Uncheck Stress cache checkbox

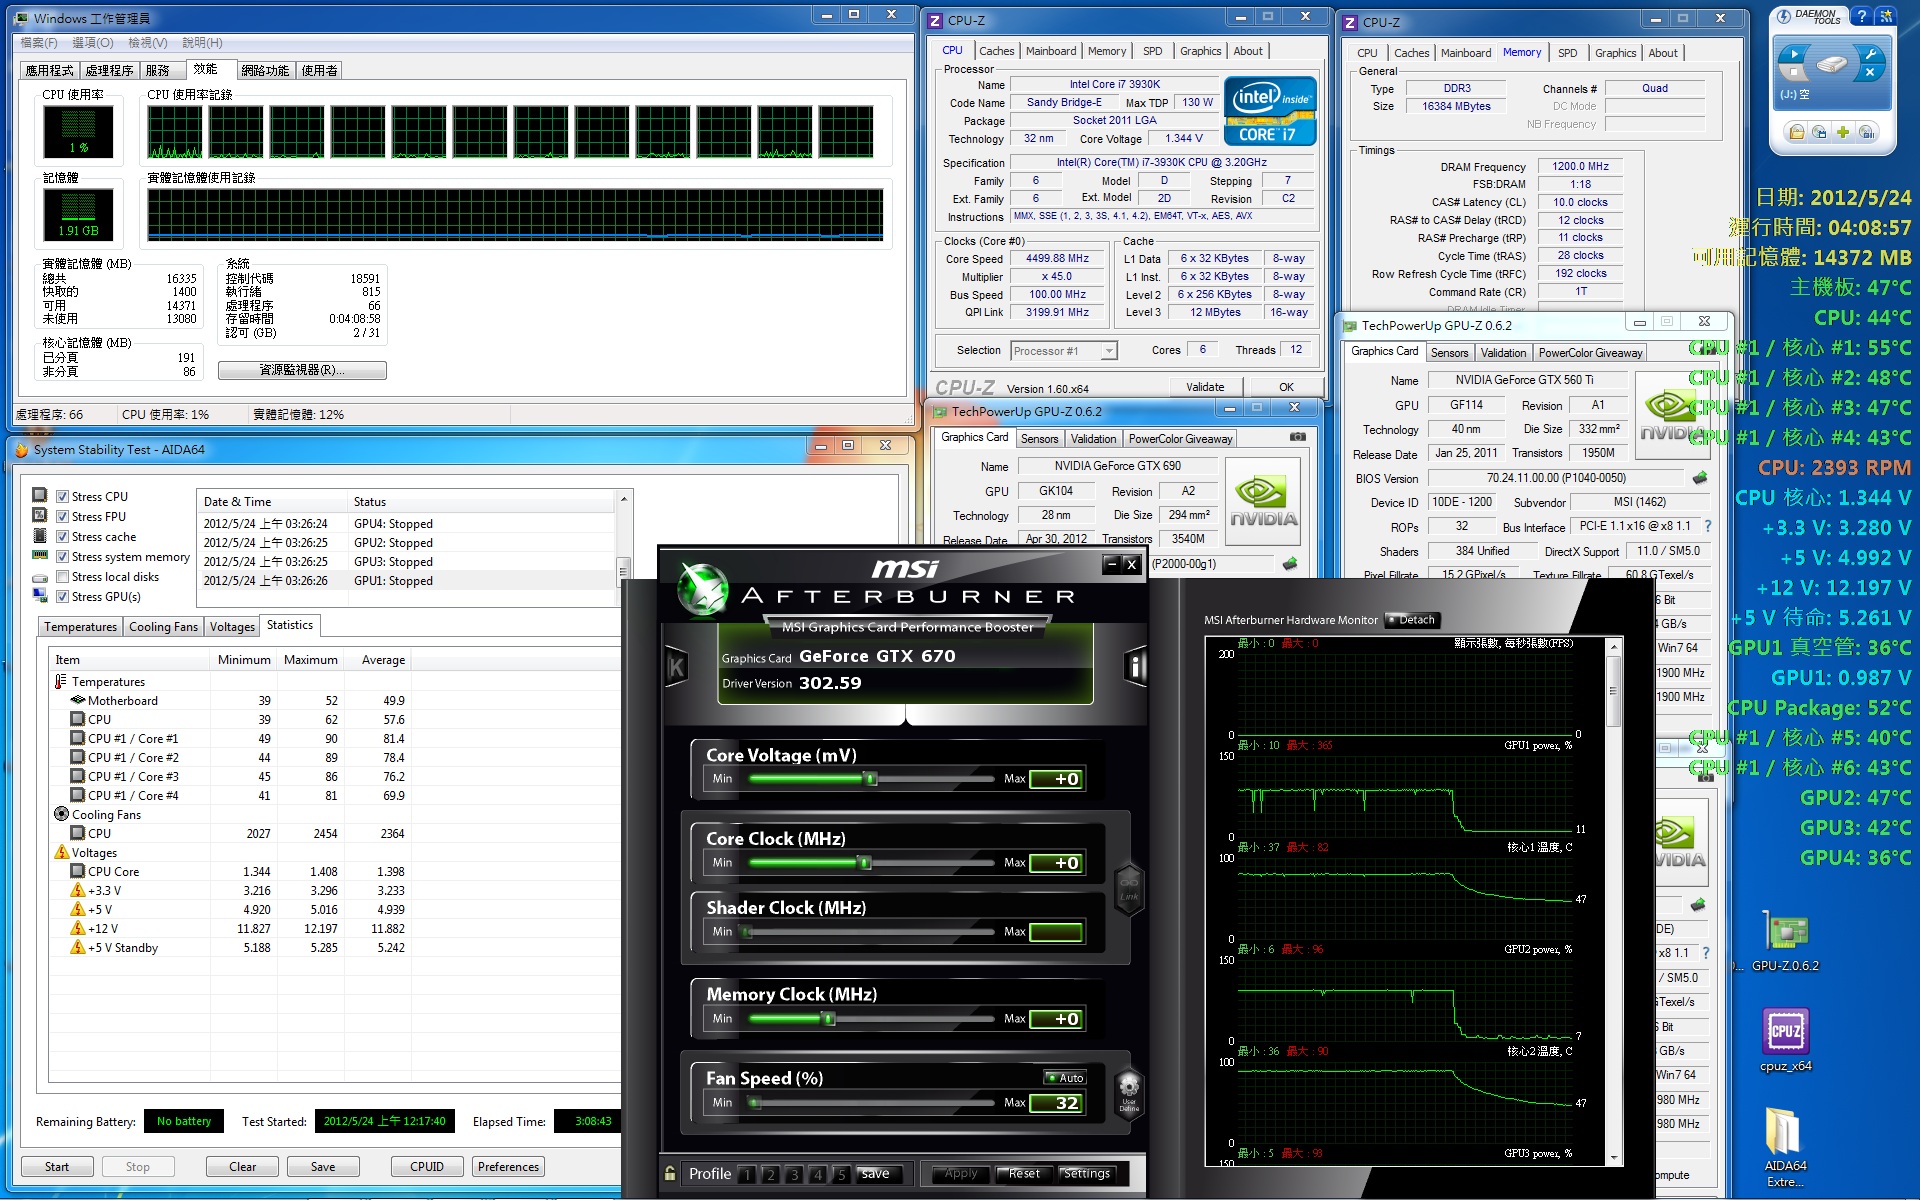(62, 537)
